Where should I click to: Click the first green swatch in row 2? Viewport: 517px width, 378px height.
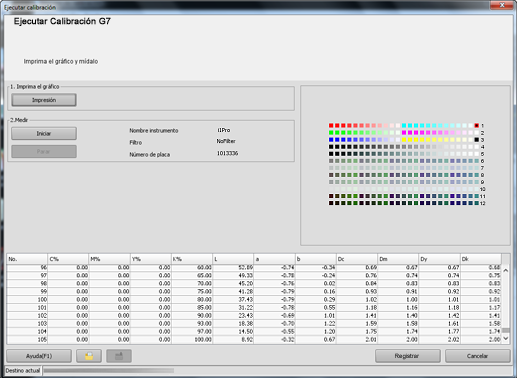pos(331,133)
